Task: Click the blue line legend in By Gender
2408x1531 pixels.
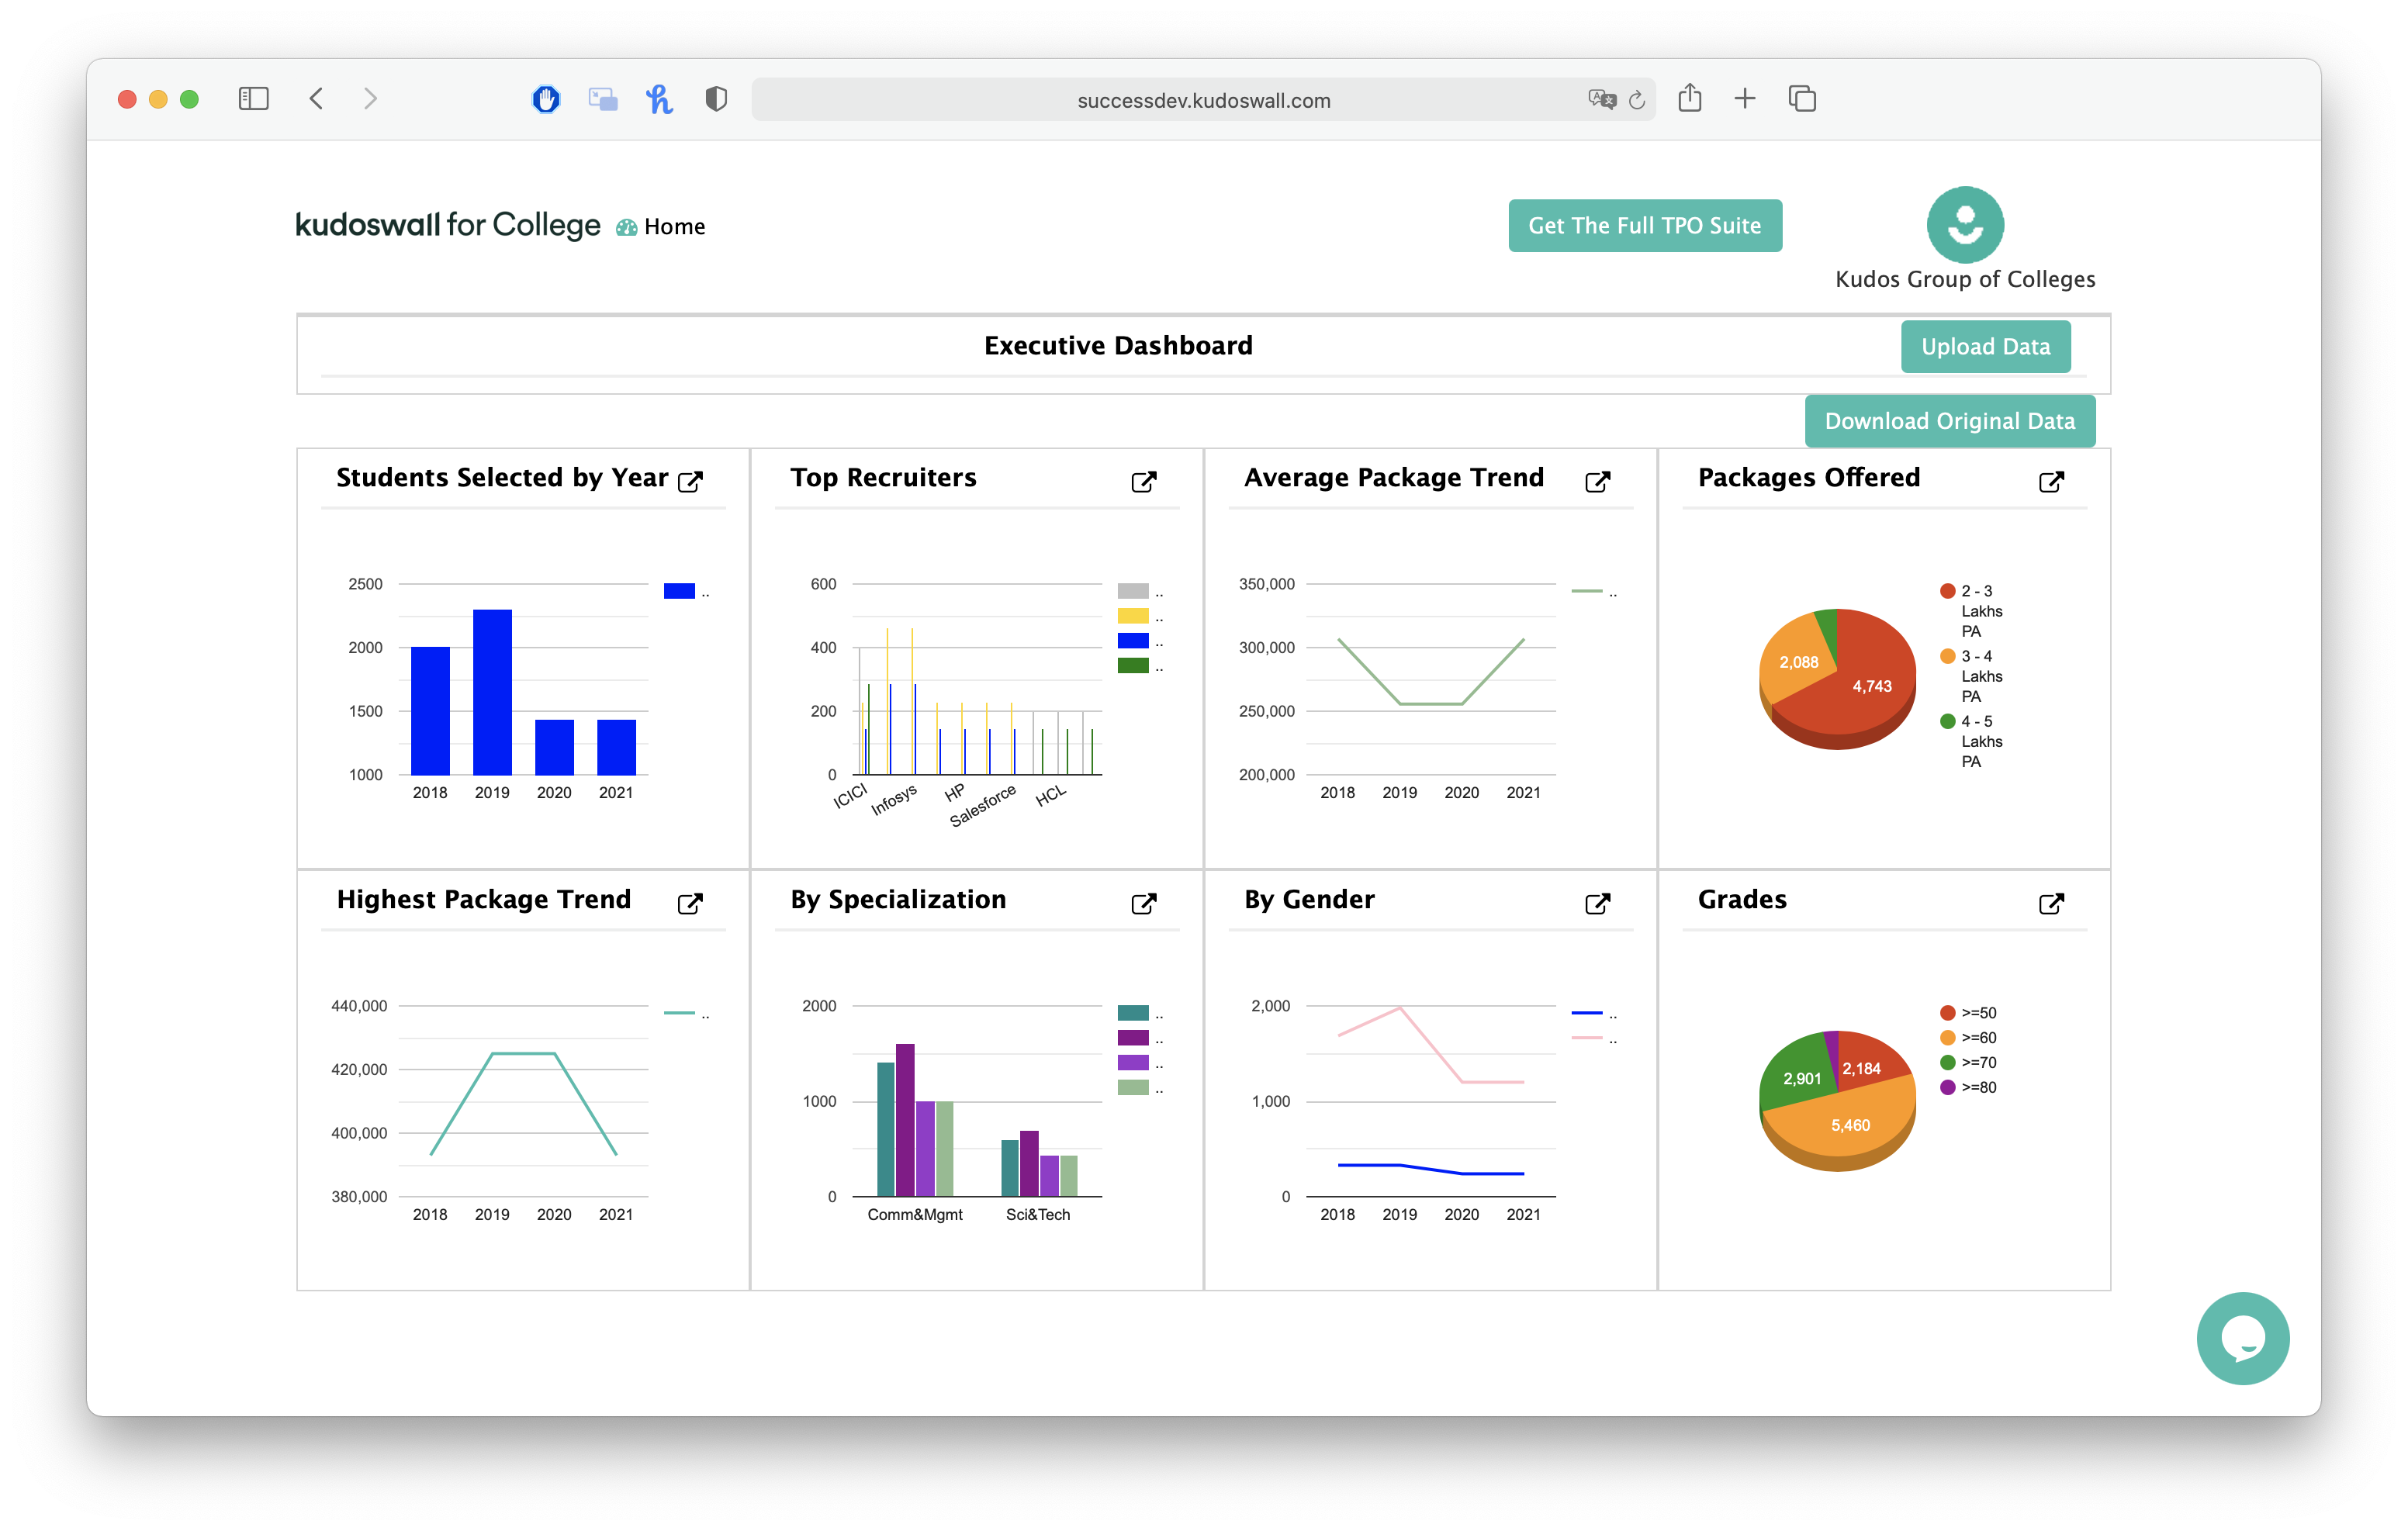Action: coord(1586,1013)
